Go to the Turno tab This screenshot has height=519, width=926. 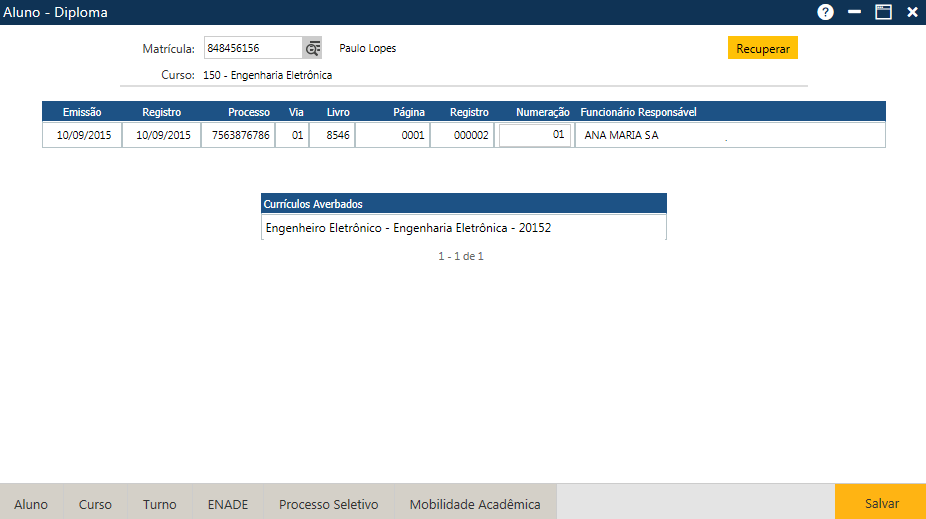tap(159, 504)
